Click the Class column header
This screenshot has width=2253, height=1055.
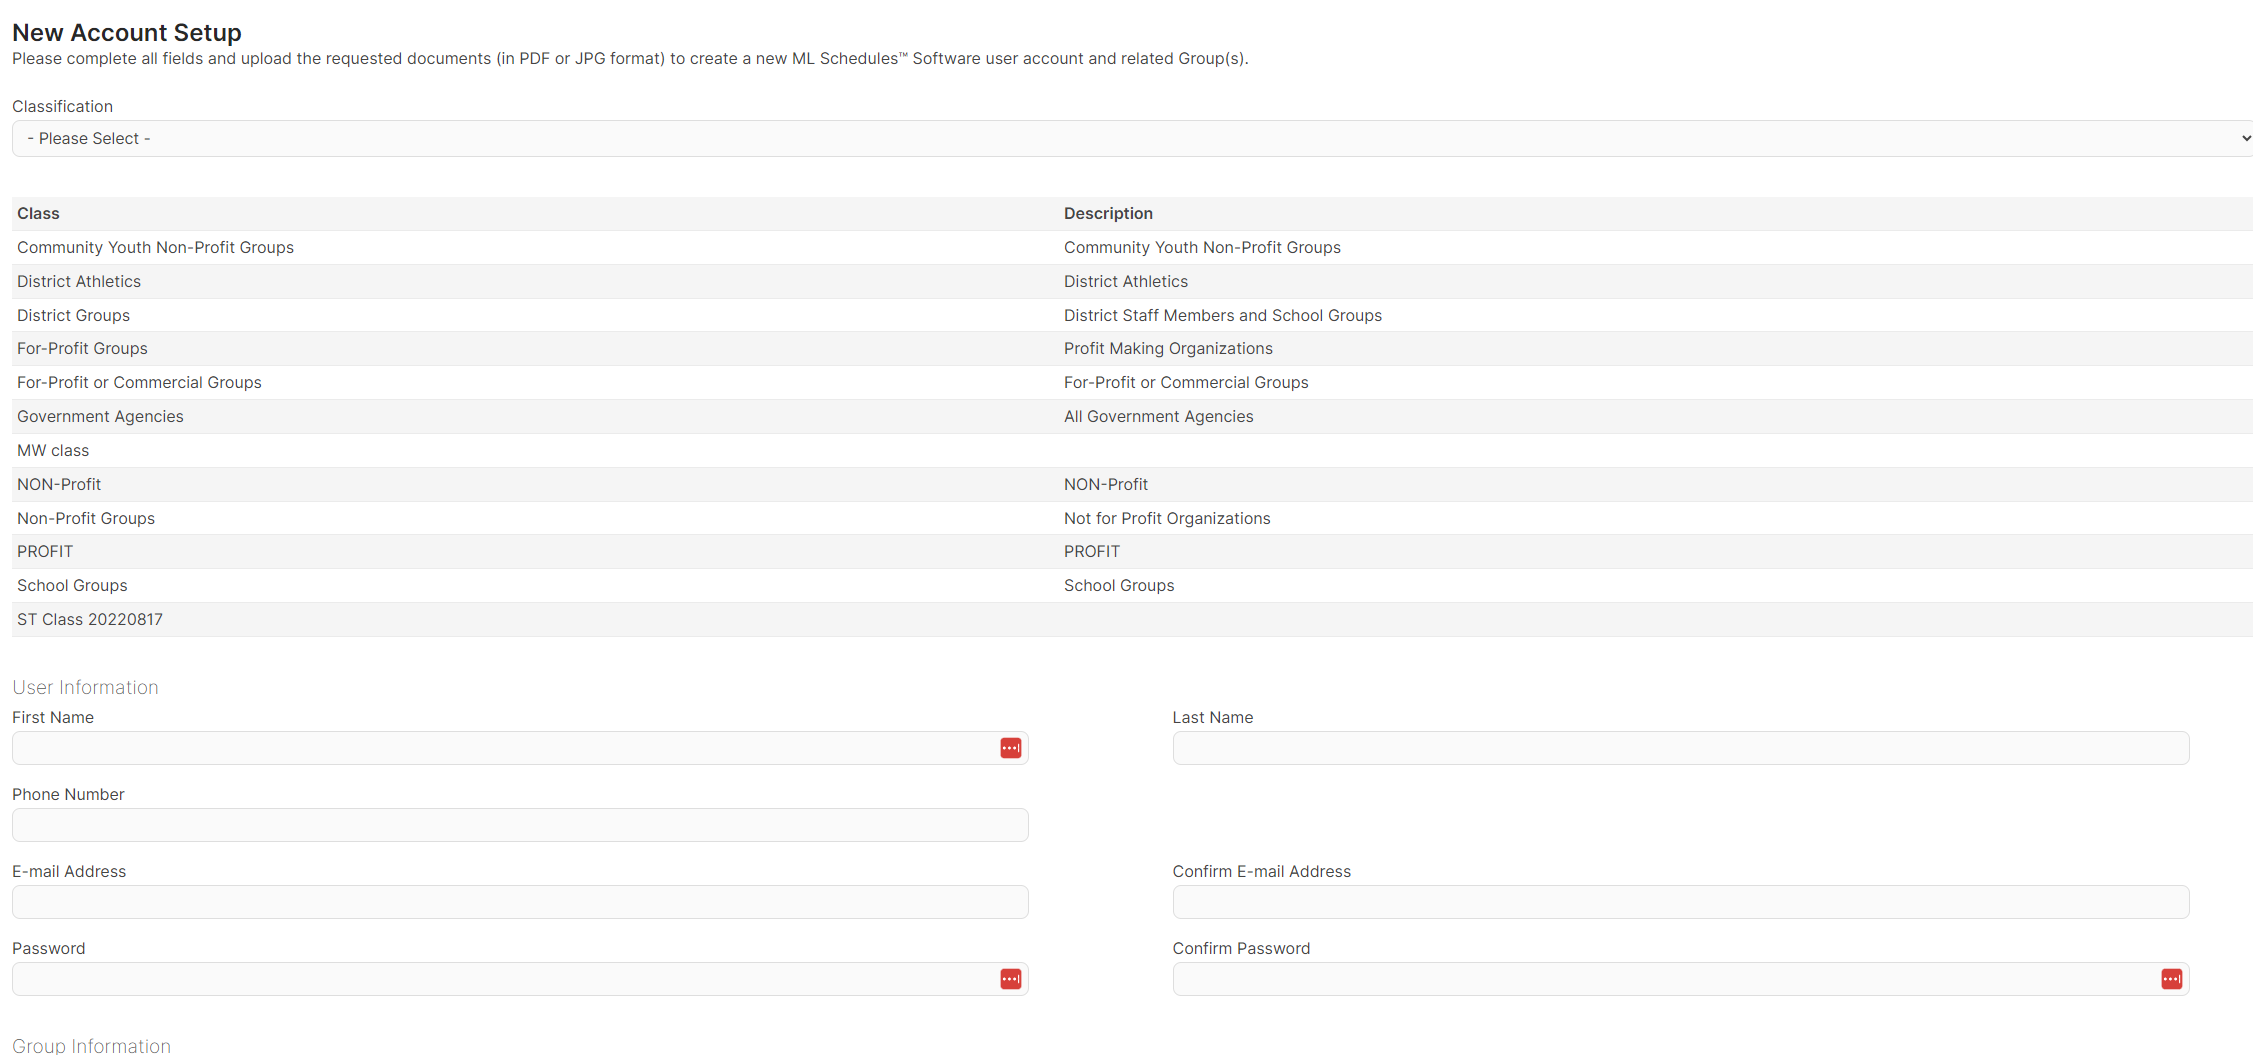(x=38, y=214)
